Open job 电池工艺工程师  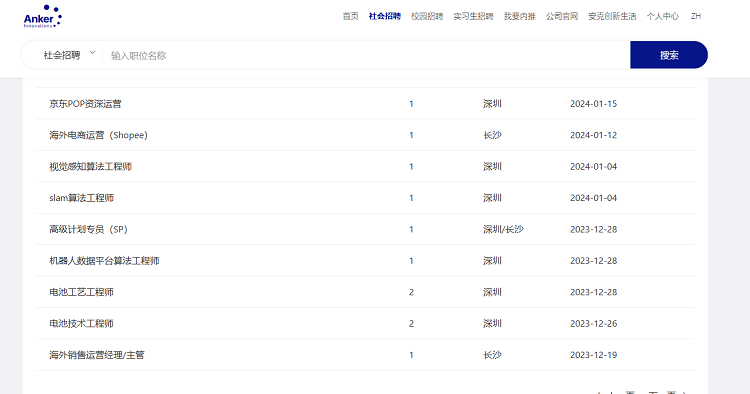81,292
